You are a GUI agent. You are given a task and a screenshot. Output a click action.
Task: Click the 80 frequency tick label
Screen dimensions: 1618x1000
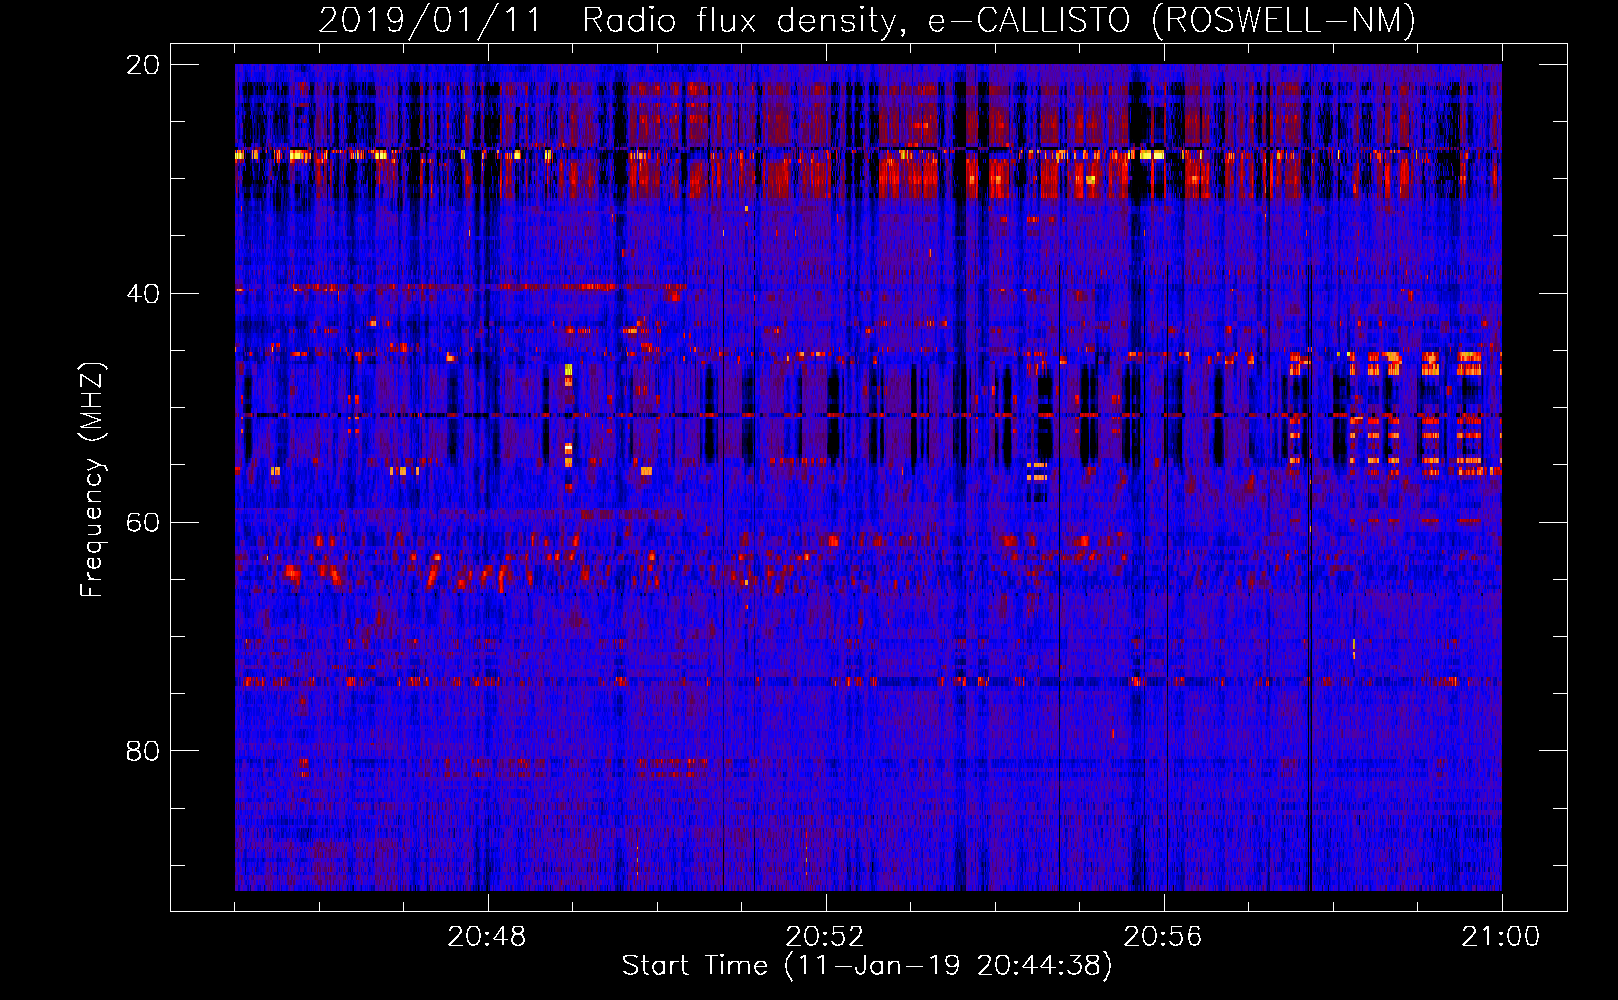[x=143, y=751]
